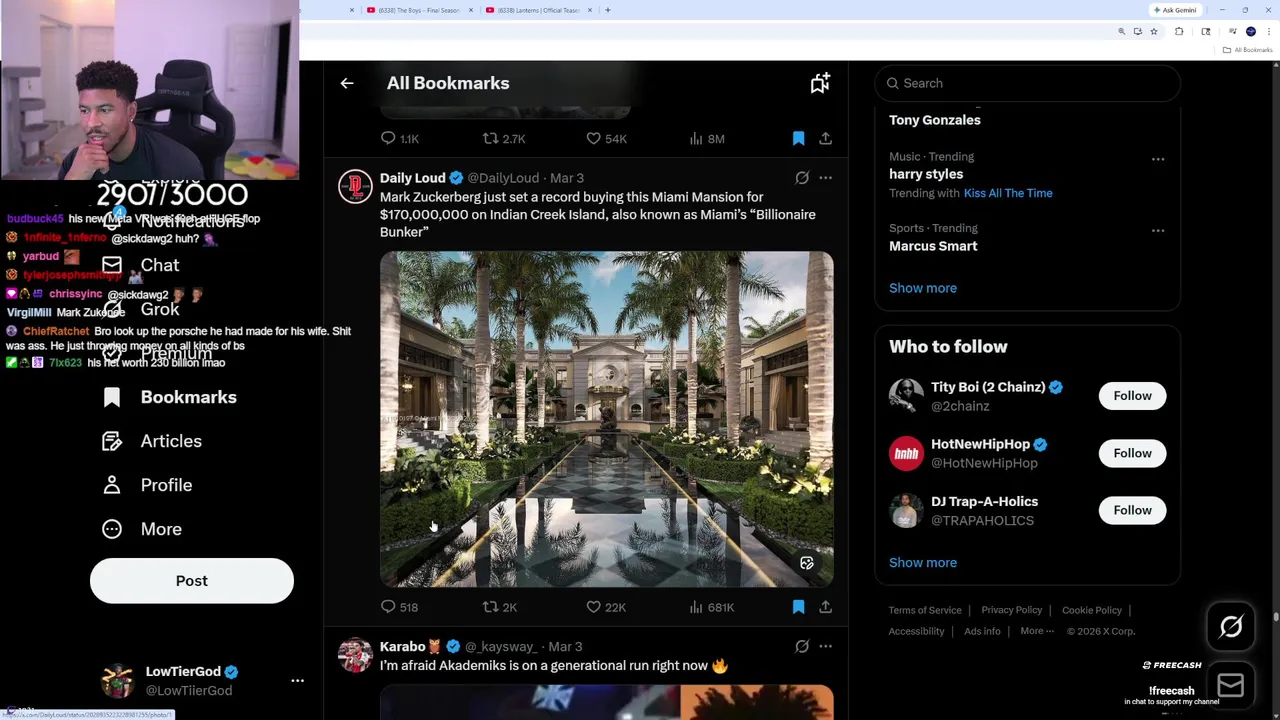Switch to The Boys Final Season tab

(x=419, y=10)
